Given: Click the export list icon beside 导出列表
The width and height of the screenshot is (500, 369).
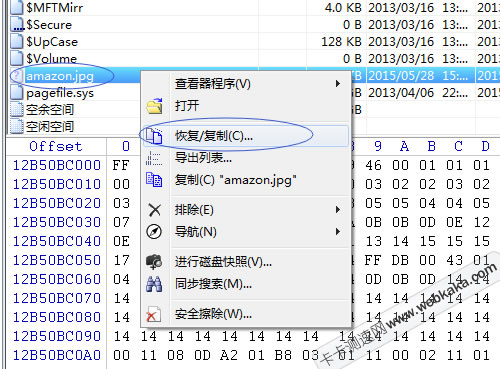Looking at the screenshot, I should click(154, 158).
